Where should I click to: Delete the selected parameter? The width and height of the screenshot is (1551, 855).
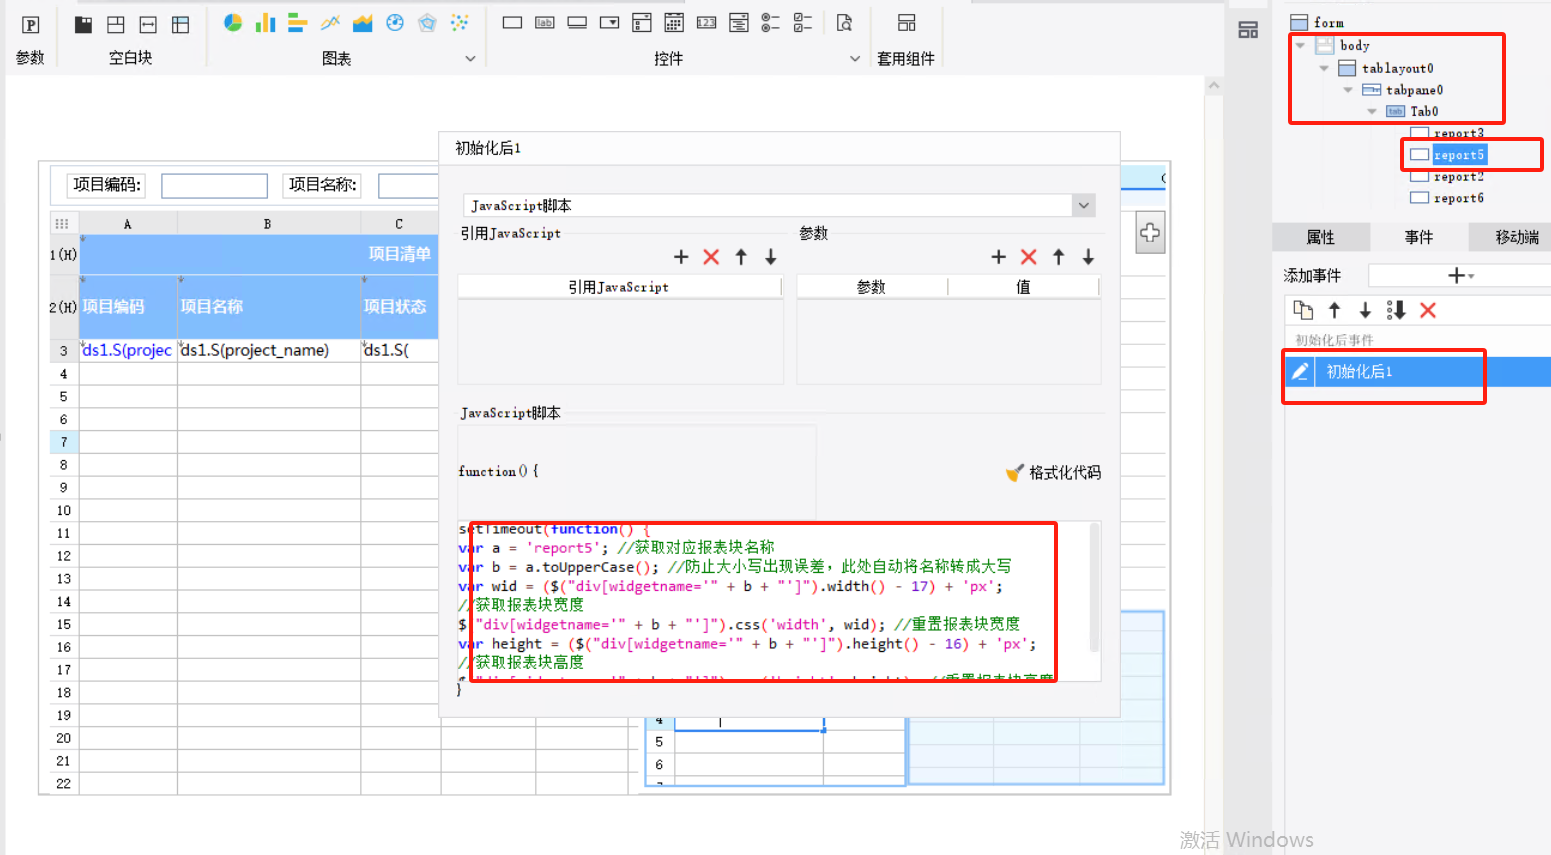tap(1028, 257)
